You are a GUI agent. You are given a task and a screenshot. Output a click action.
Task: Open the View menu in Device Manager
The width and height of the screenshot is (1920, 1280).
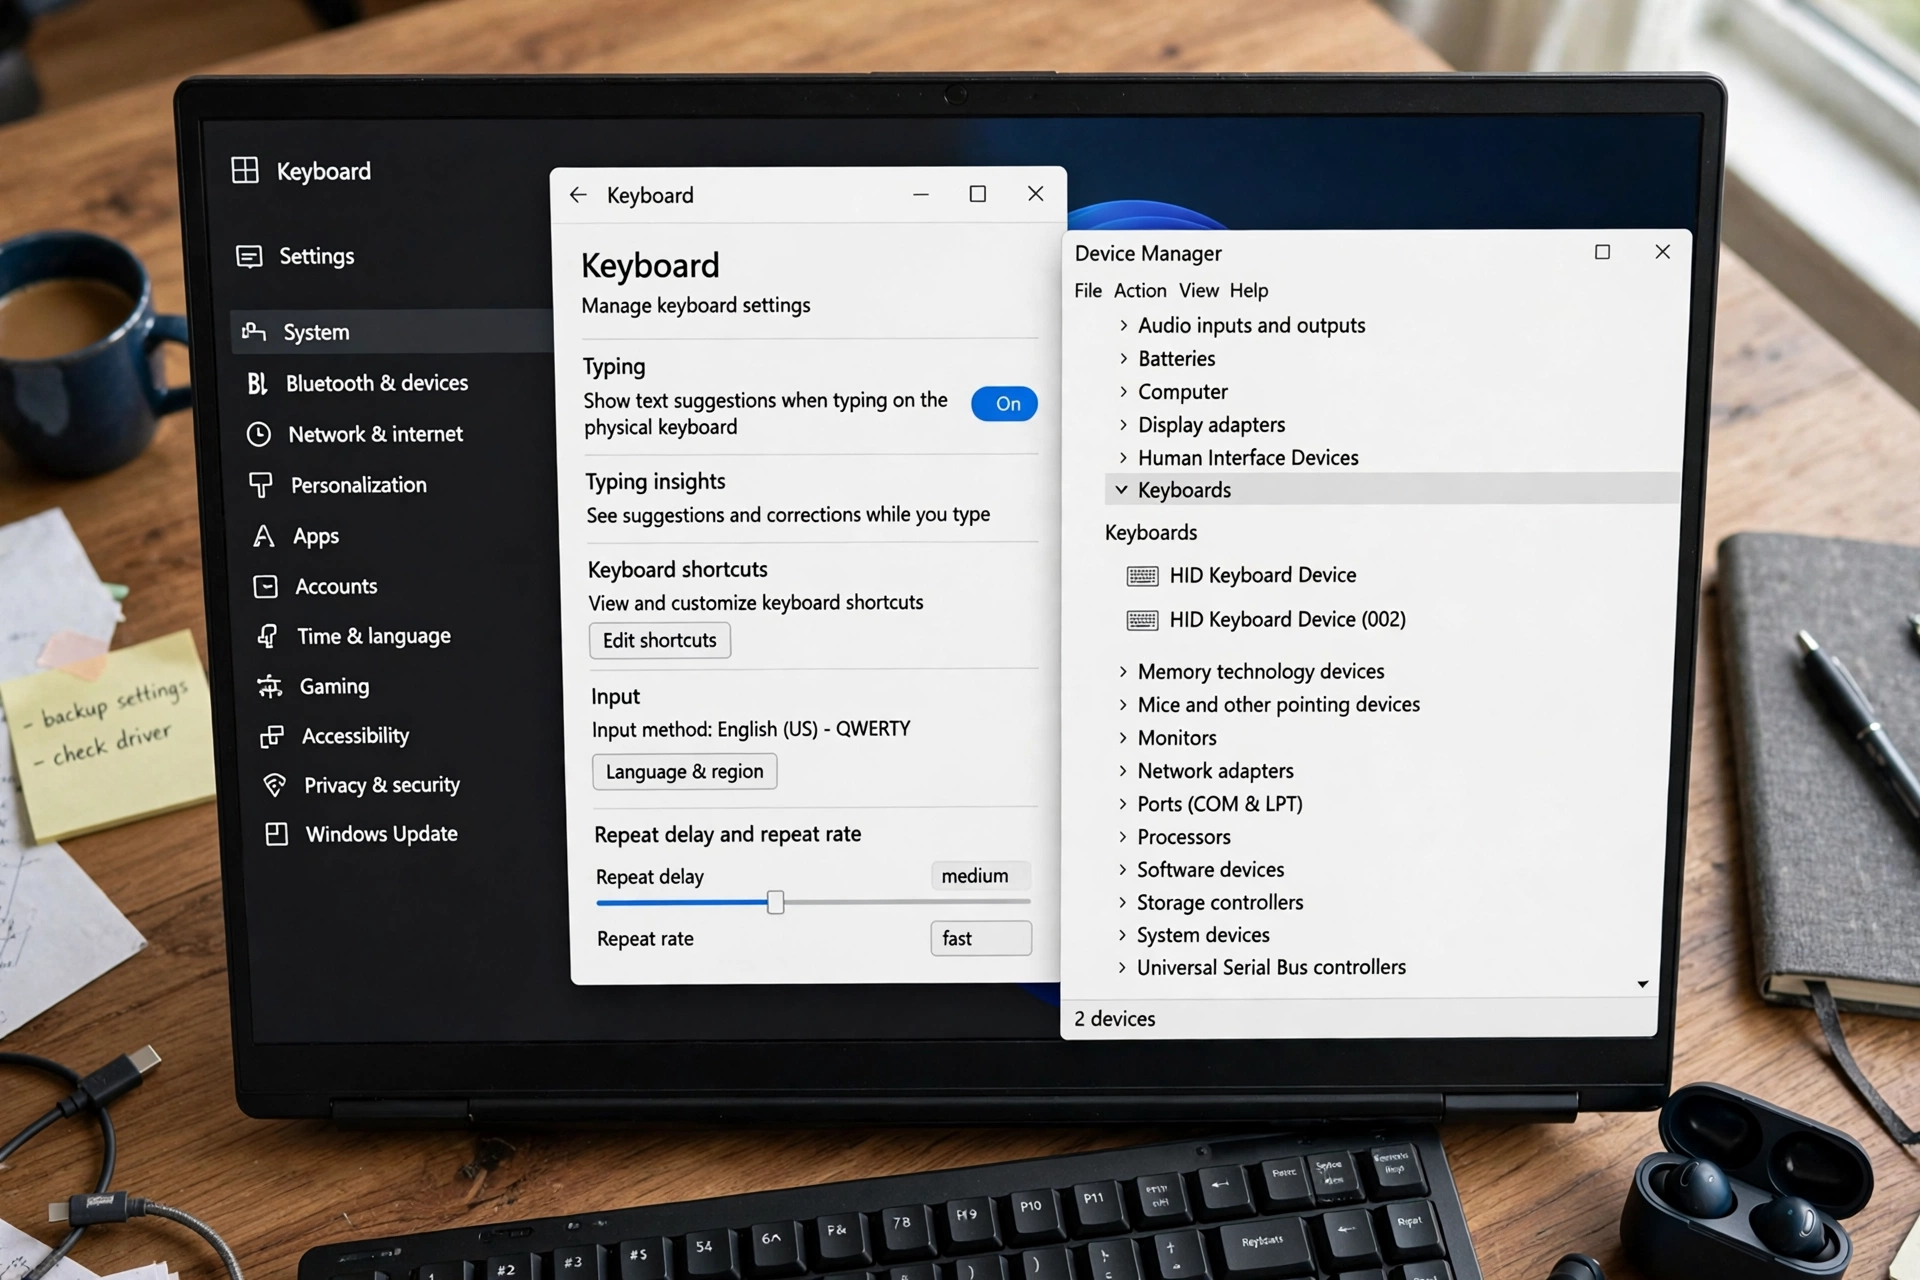[x=1198, y=290]
